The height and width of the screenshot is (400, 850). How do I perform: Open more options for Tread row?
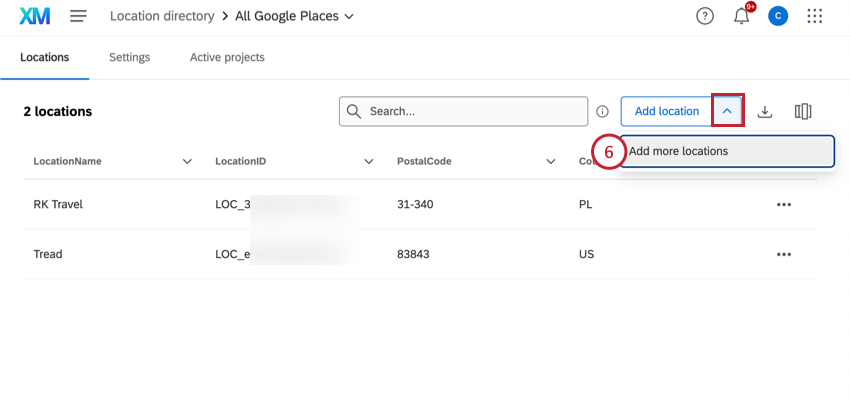coord(784,254)
